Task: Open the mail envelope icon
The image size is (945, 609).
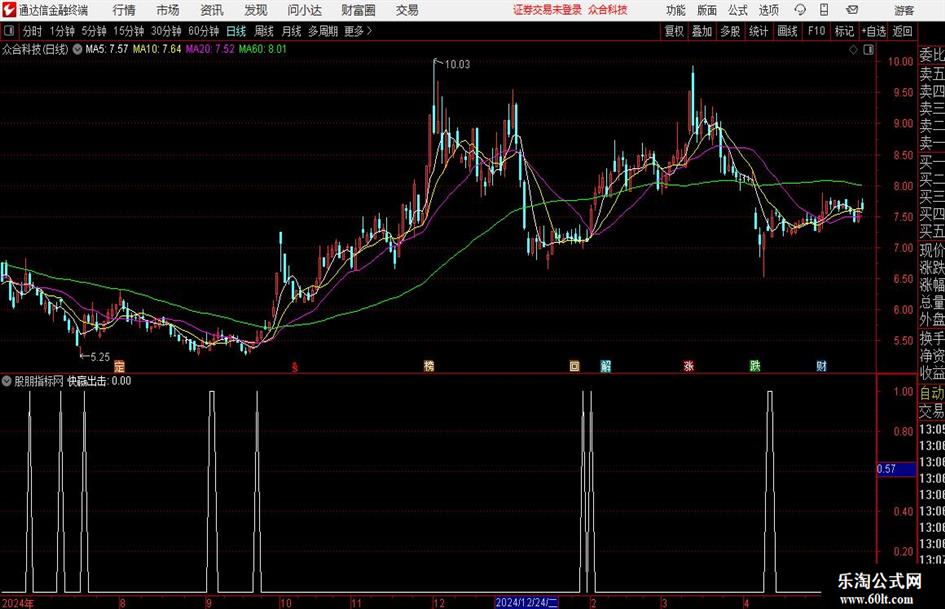Action: [852, 10]
